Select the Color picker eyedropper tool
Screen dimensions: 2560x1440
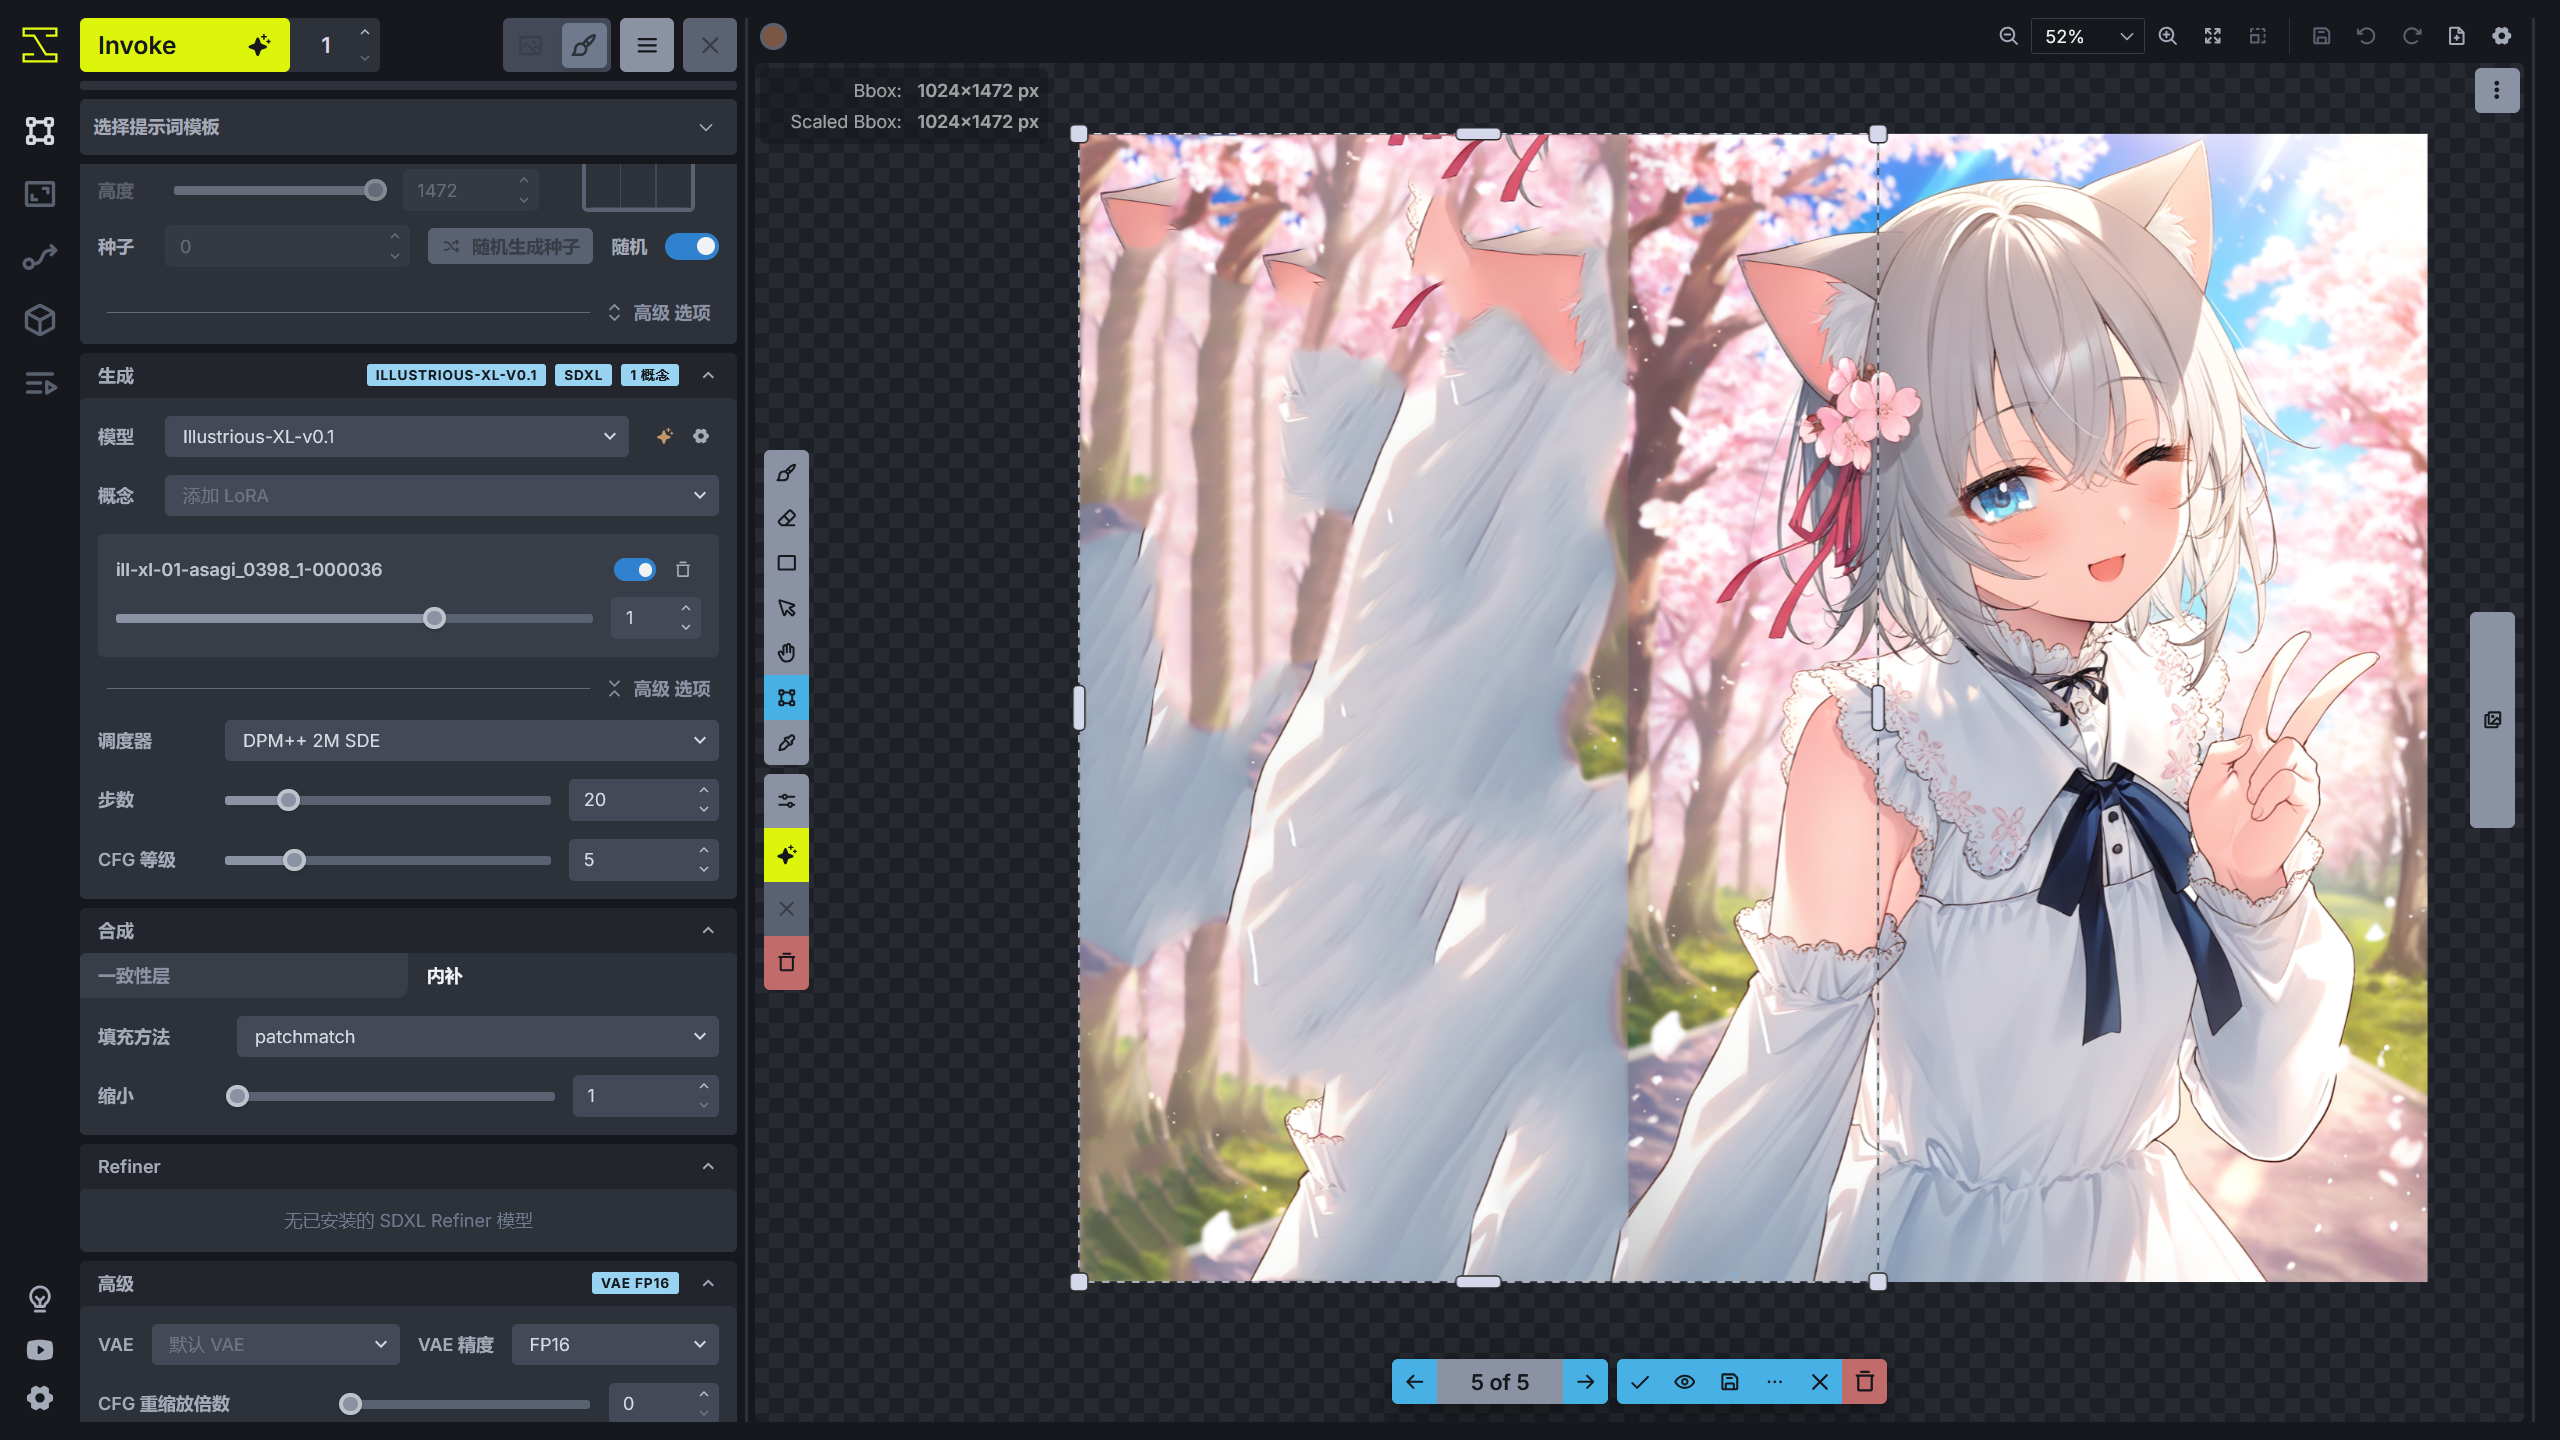click(x=786, y=743)
